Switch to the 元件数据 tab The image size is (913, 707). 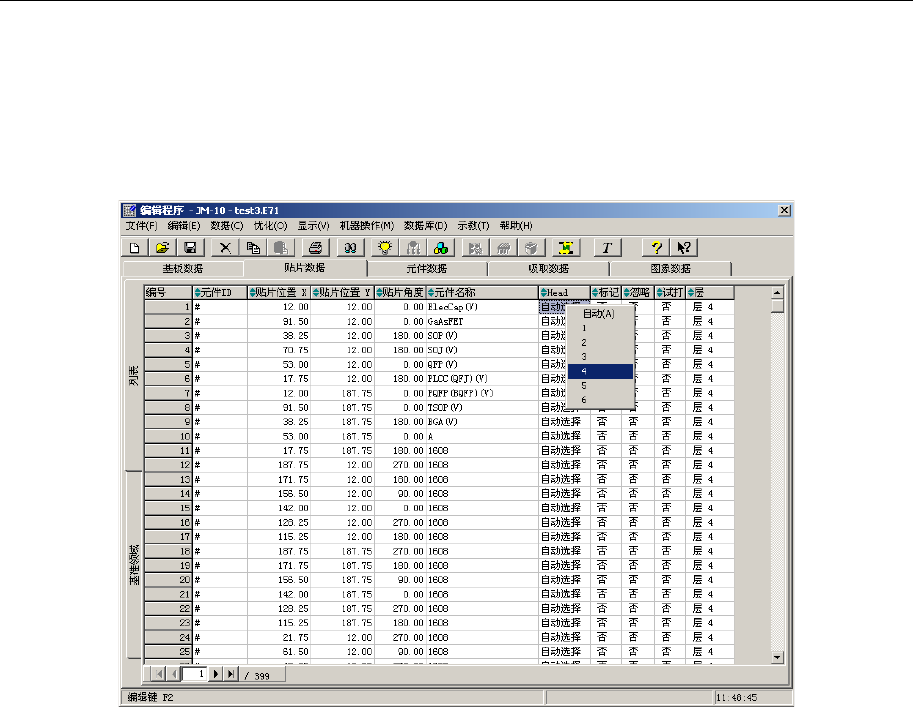[x=427, y=268]
